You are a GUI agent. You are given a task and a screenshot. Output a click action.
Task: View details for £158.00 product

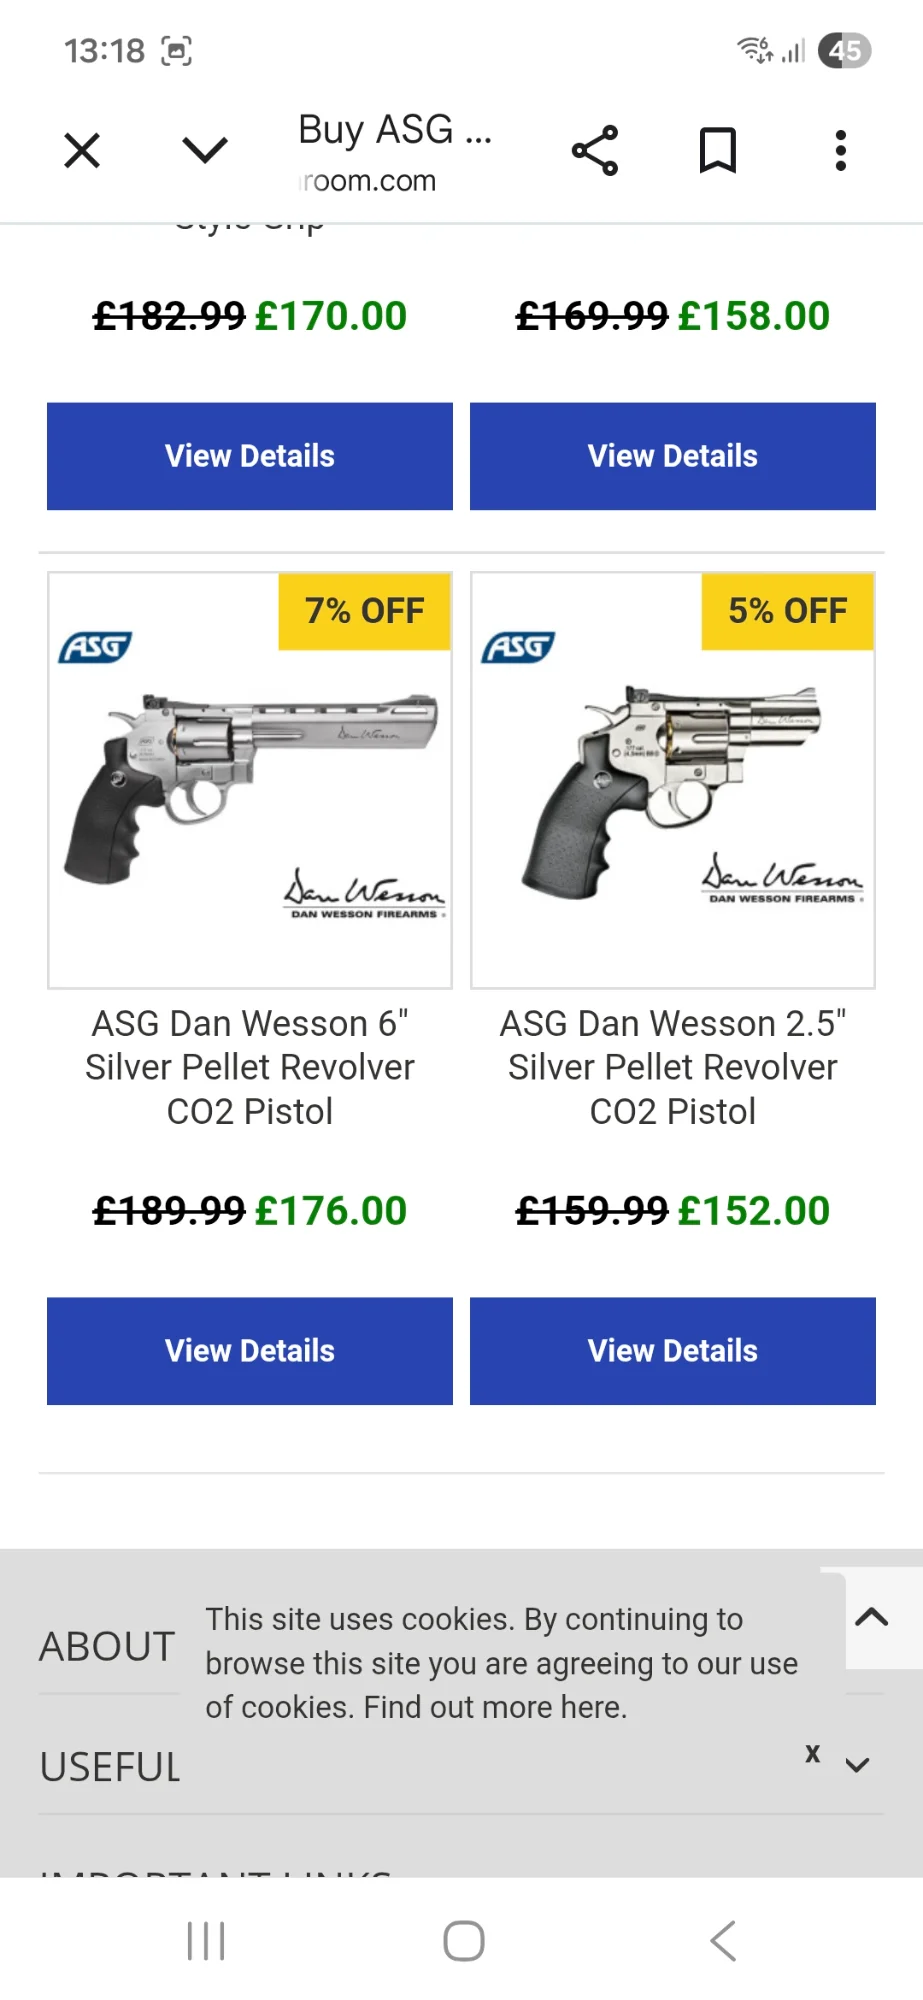[x=673, y=456]
